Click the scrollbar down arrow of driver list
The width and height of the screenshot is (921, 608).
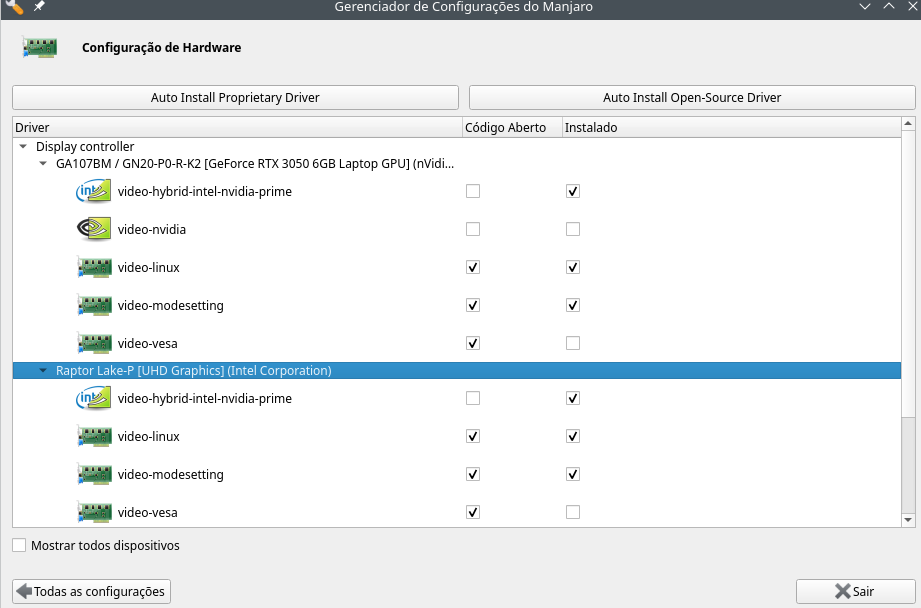[x=908, y=520]
